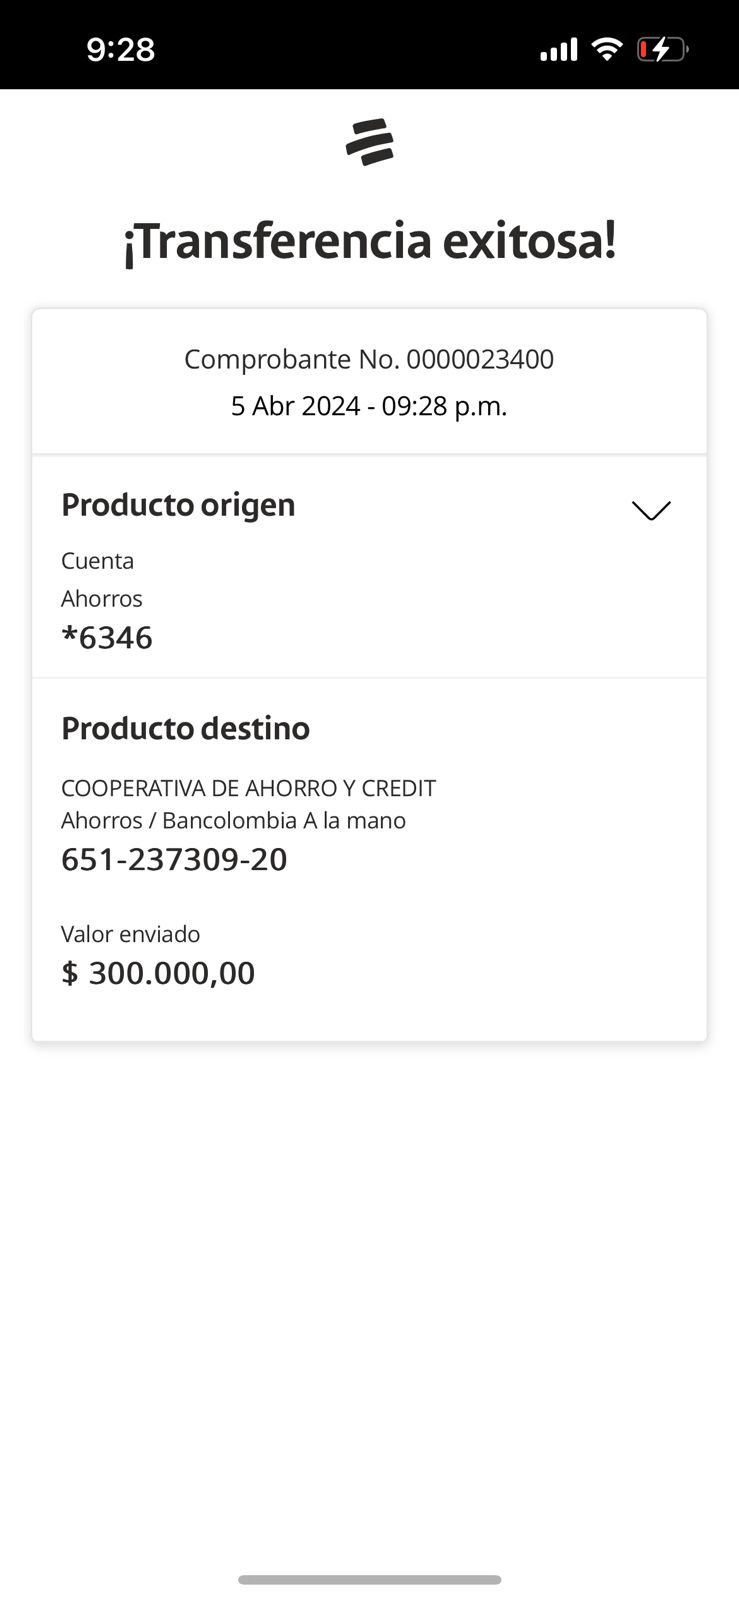The image size is (739, 1600).
Task: Tap the Bancolombia logo icon
Action: point(370,142)
